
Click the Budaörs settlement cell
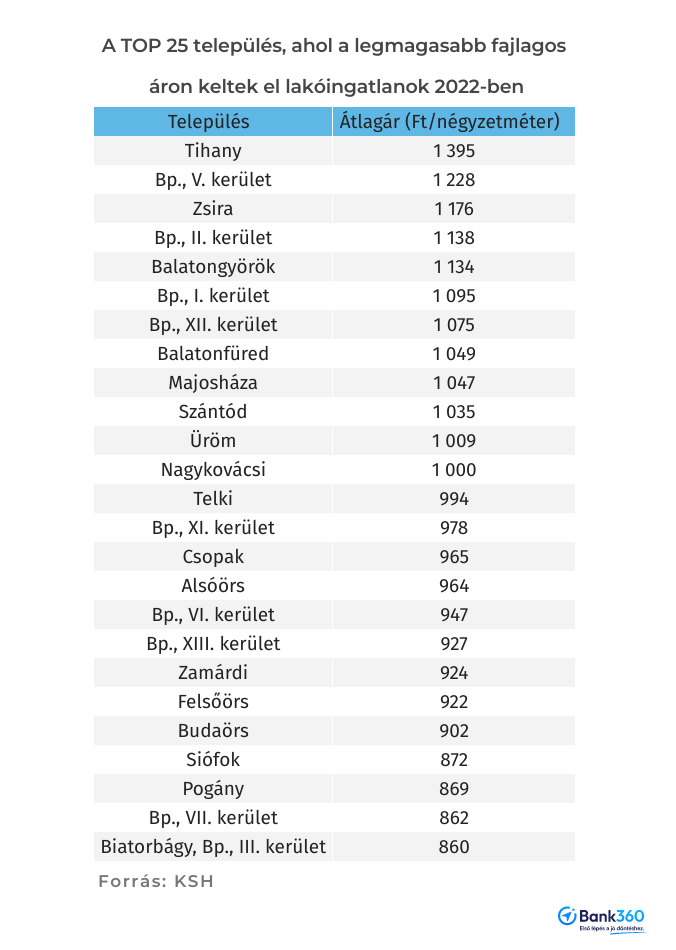coord(213,731)
